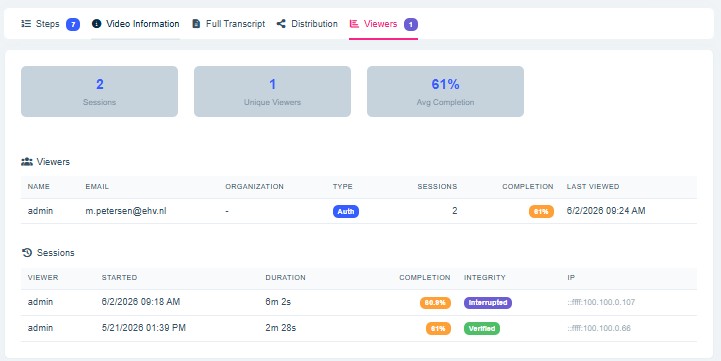Click the Video Information info icon
The image size is (721, 361).
coord(96,24)
